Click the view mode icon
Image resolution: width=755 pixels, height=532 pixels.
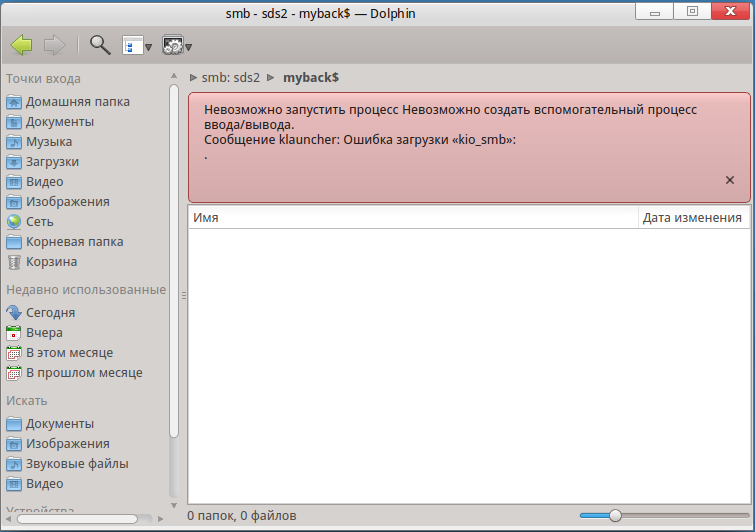pyautogui.click(x=132, y=46)
